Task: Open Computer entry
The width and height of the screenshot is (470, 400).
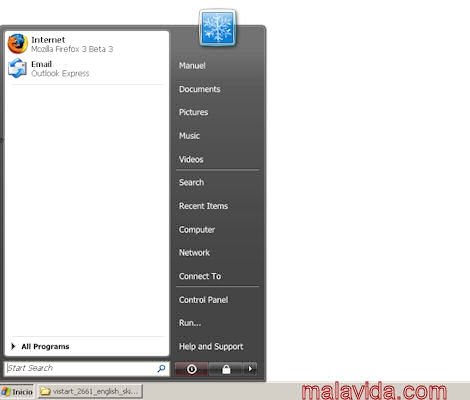Action: pos(197,230)
